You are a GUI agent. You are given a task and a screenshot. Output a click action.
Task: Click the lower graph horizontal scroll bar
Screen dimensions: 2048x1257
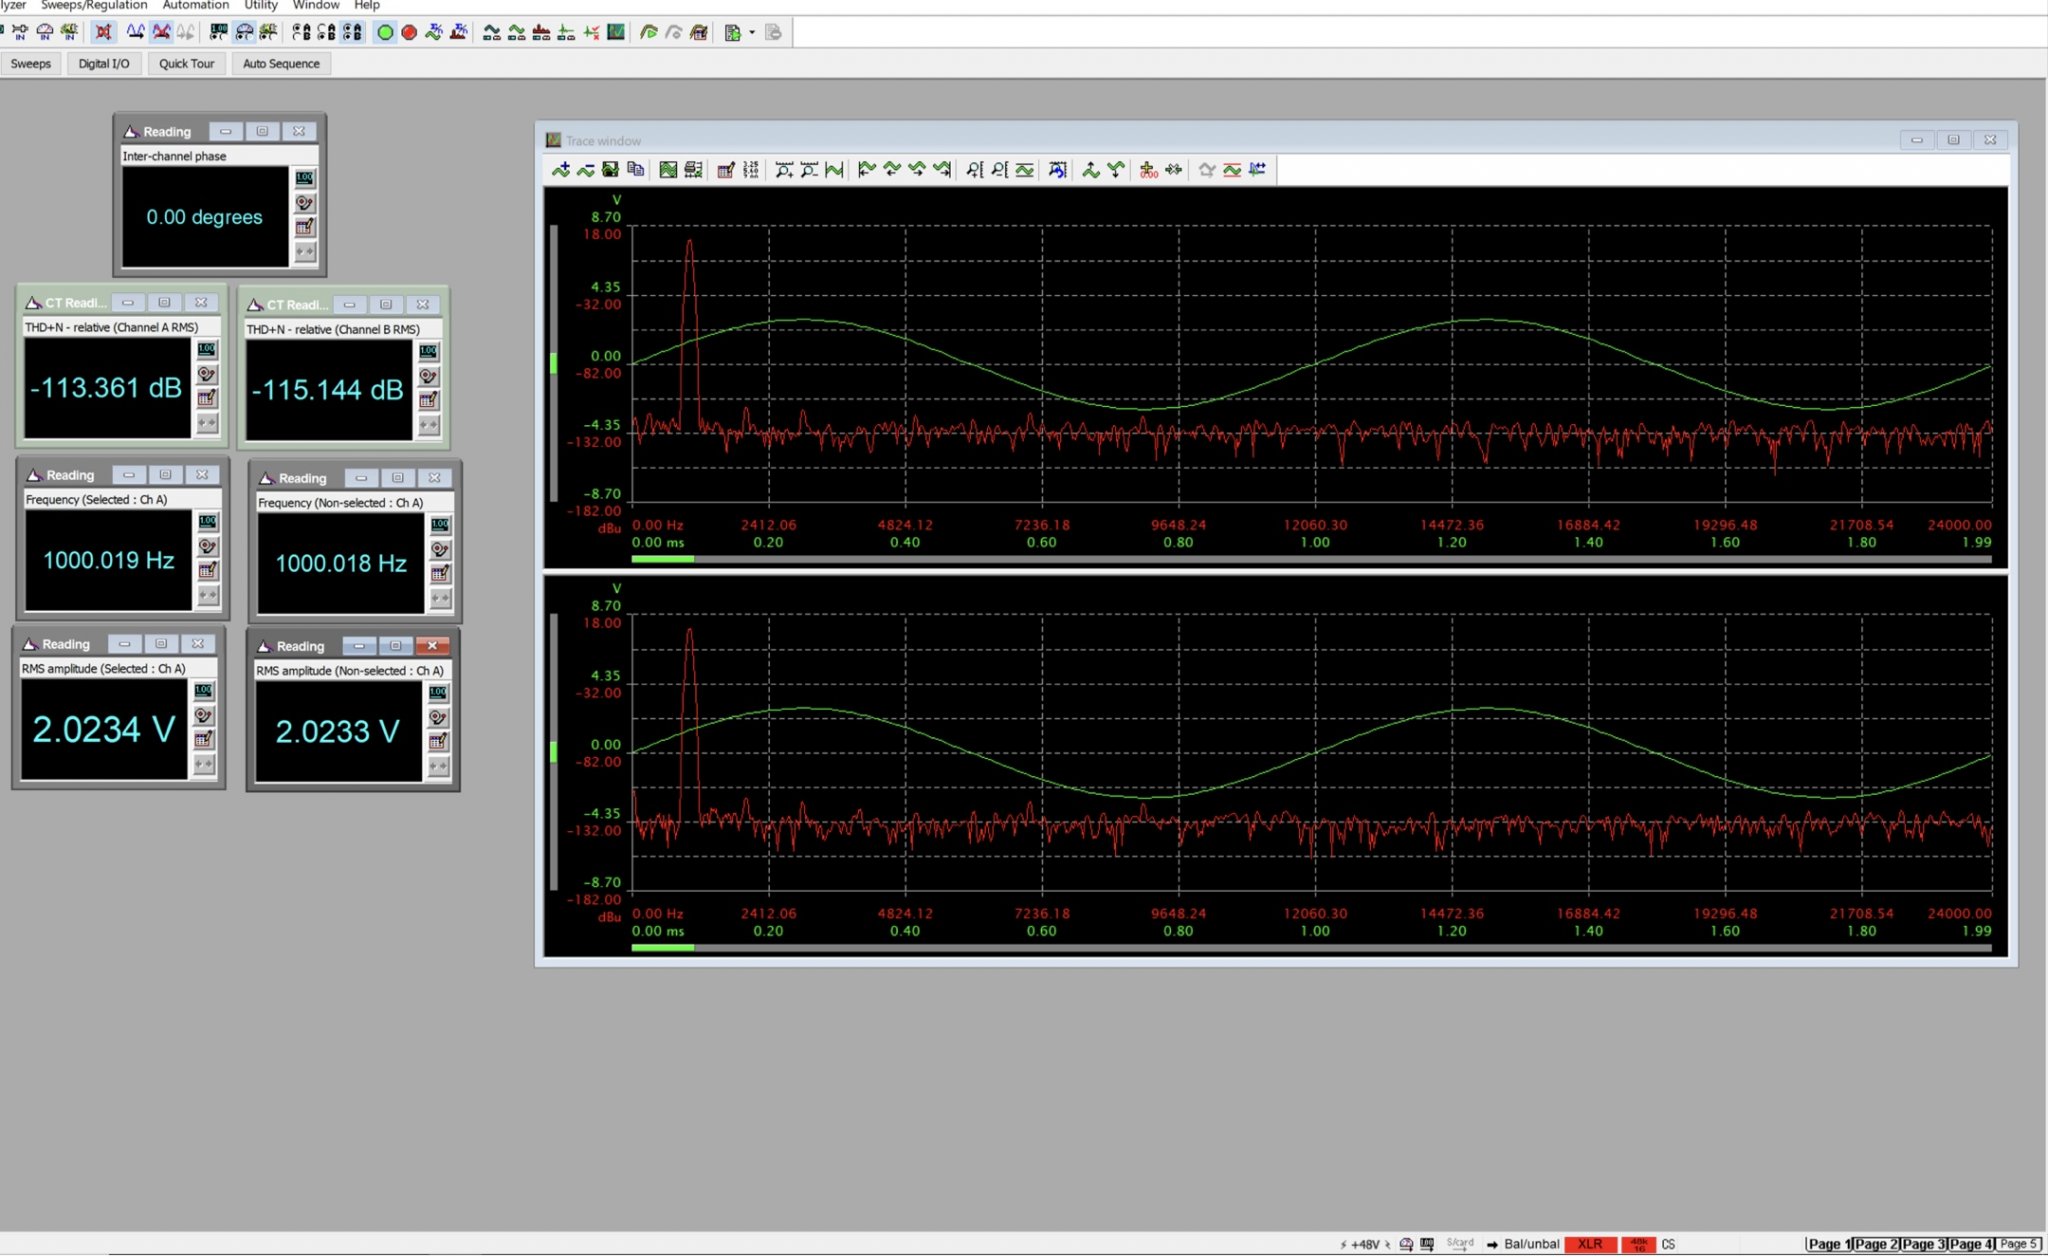1311,948
